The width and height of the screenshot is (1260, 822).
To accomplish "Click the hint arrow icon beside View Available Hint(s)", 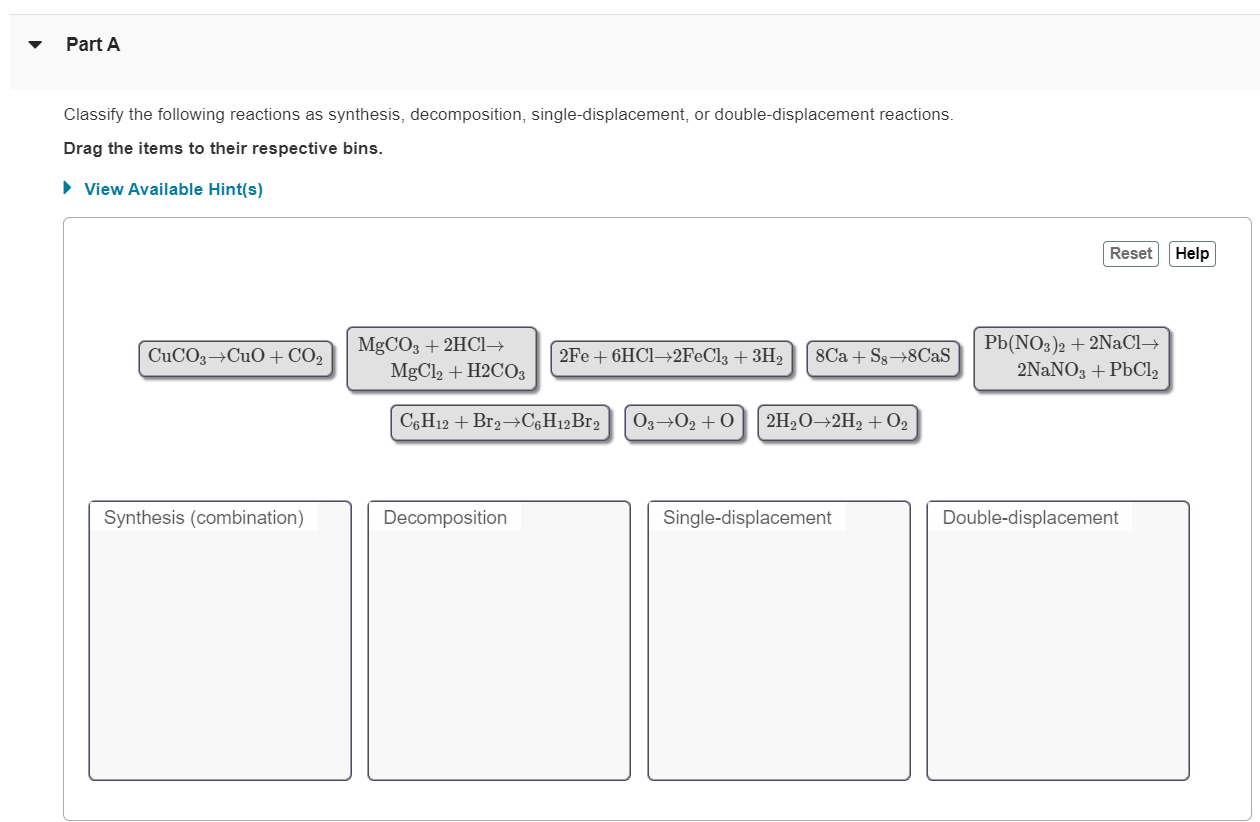I will pyautogui.click(x=67, y=189).
